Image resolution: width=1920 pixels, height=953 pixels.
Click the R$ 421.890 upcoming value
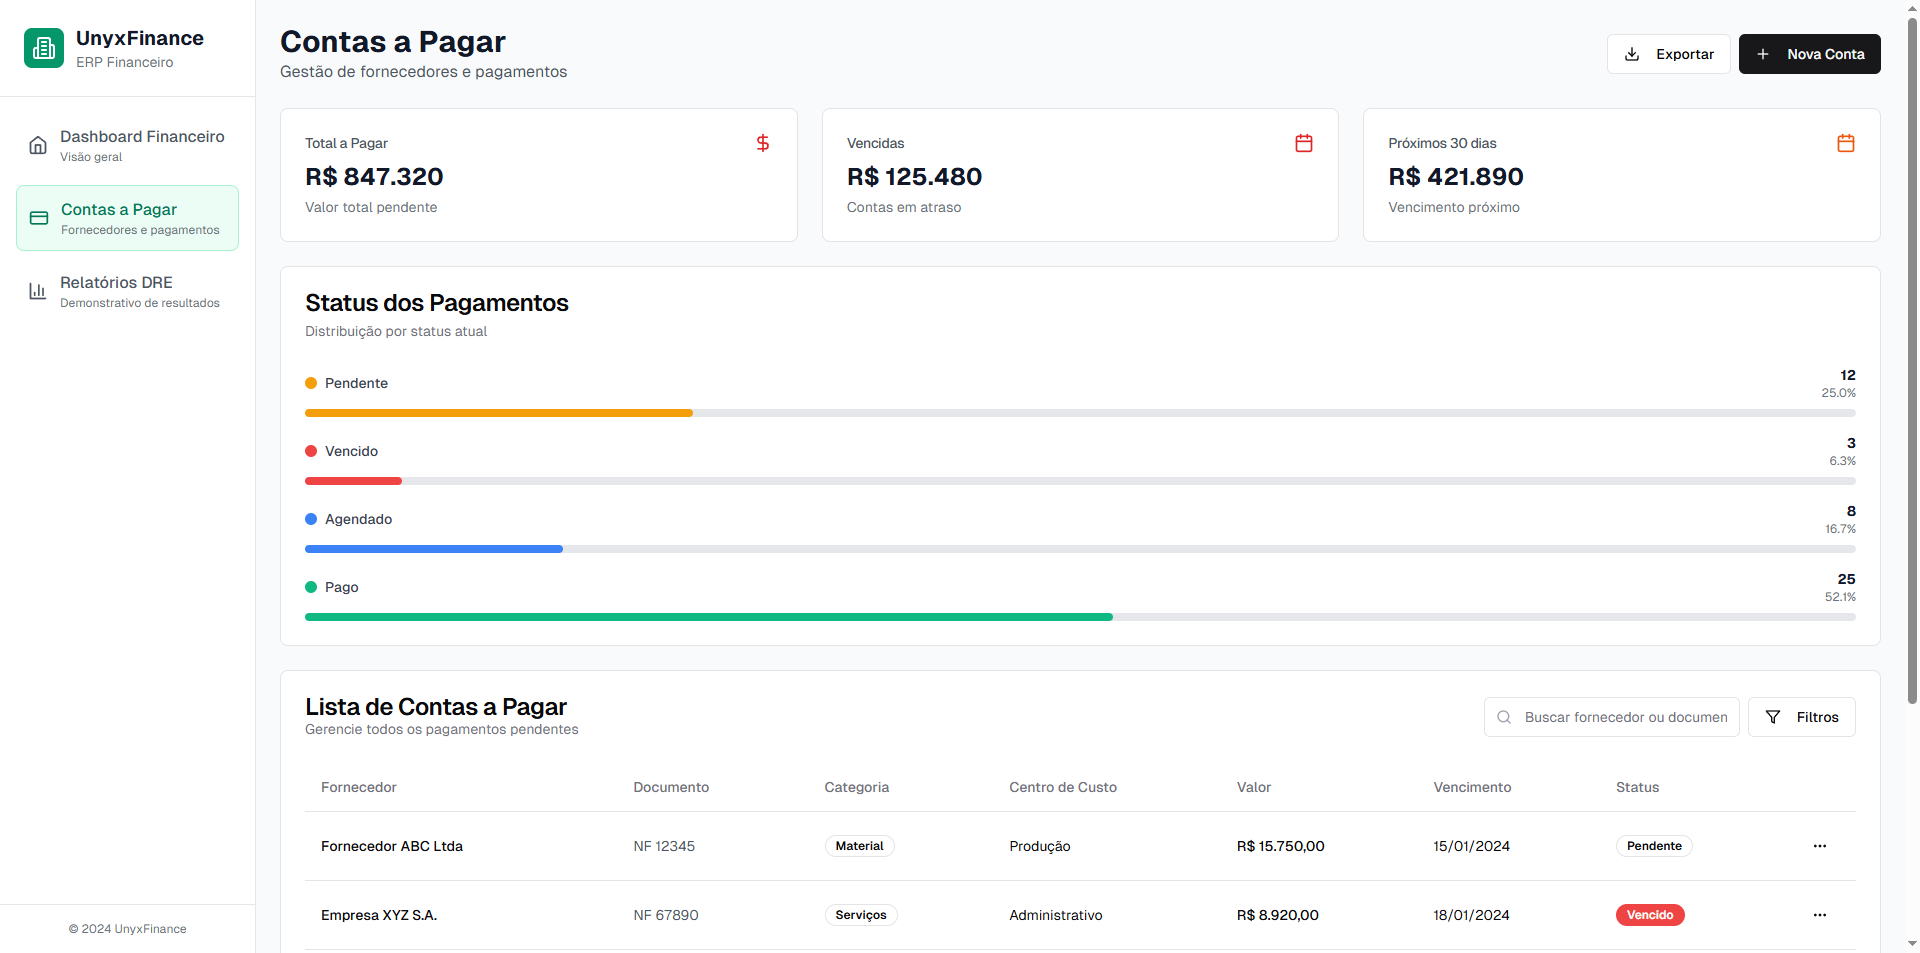click(1456, 177)
